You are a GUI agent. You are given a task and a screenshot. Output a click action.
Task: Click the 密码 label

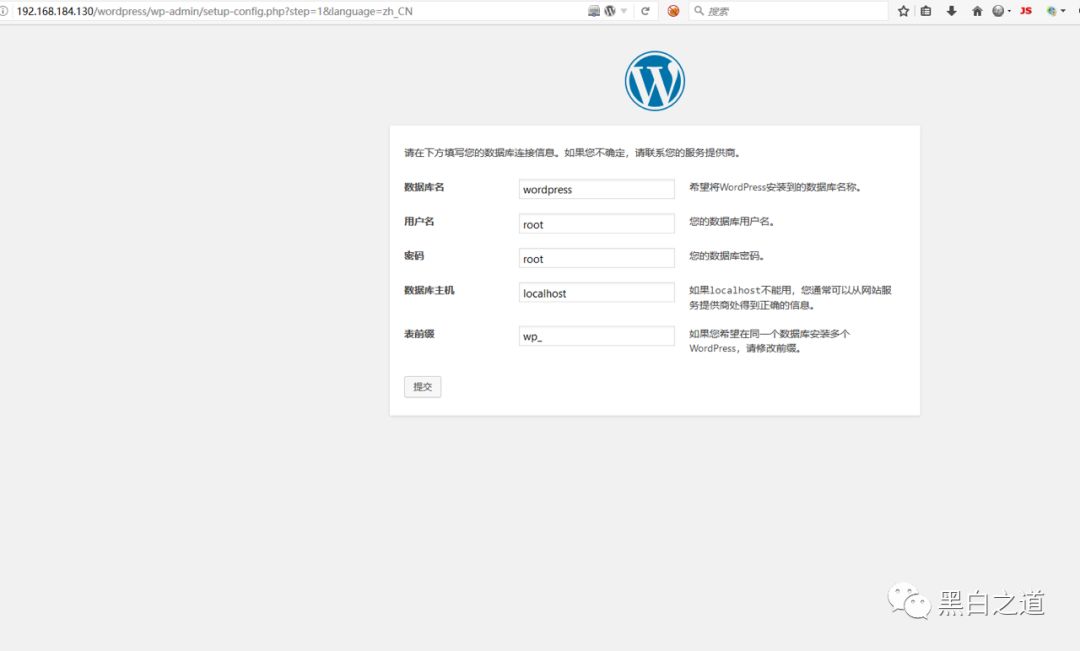[x=414, y=256]
